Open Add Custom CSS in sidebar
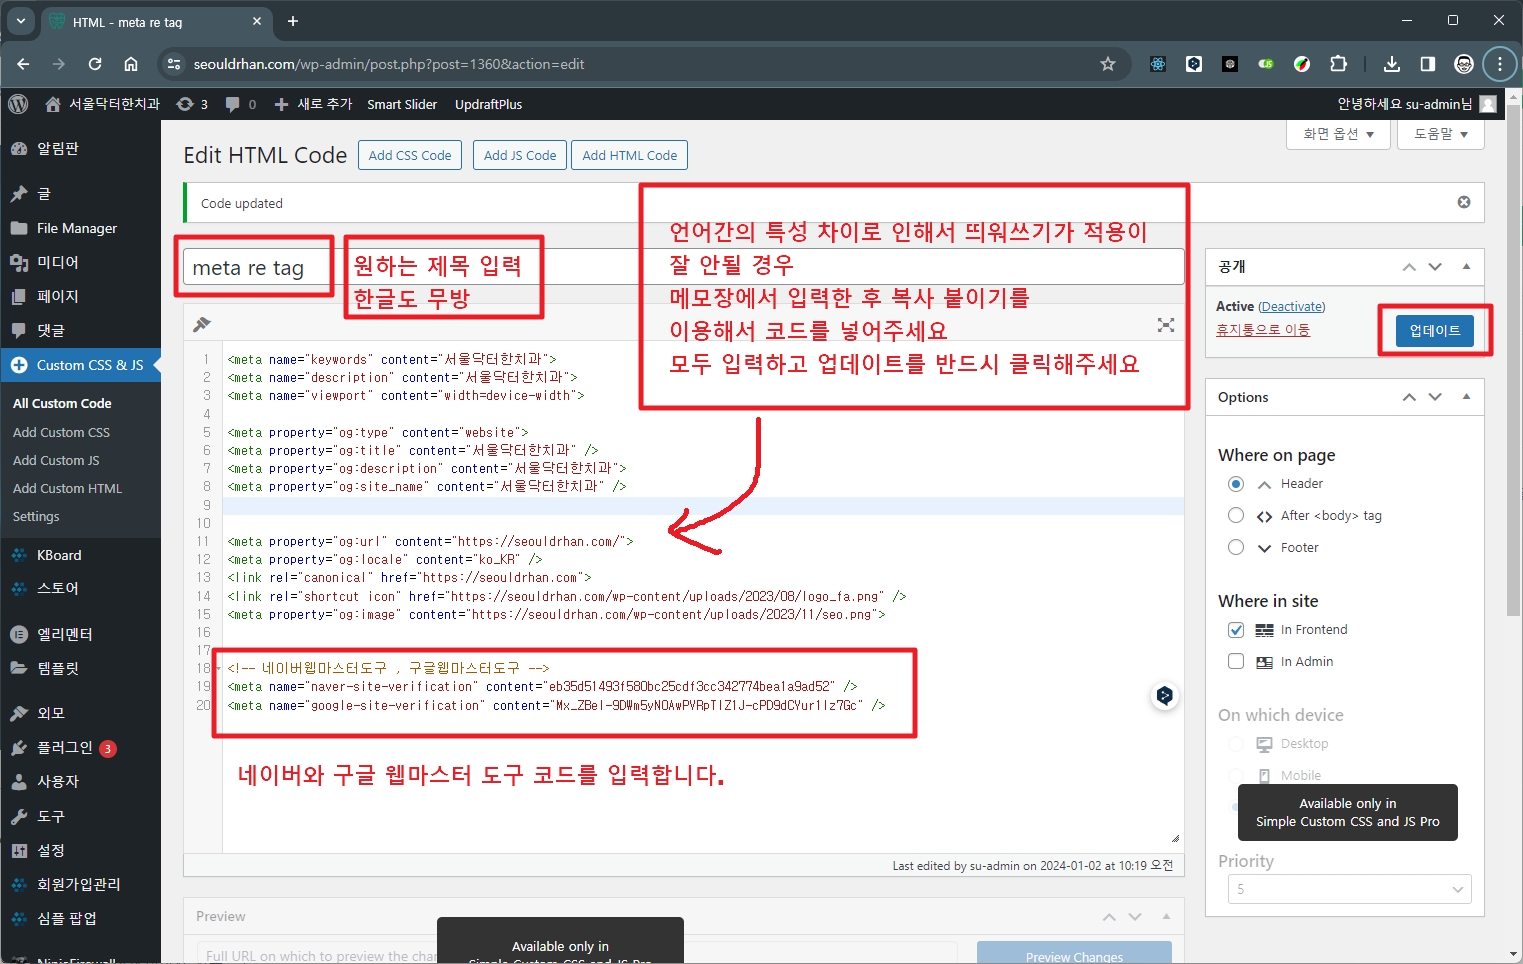 [x=61, y=432]
